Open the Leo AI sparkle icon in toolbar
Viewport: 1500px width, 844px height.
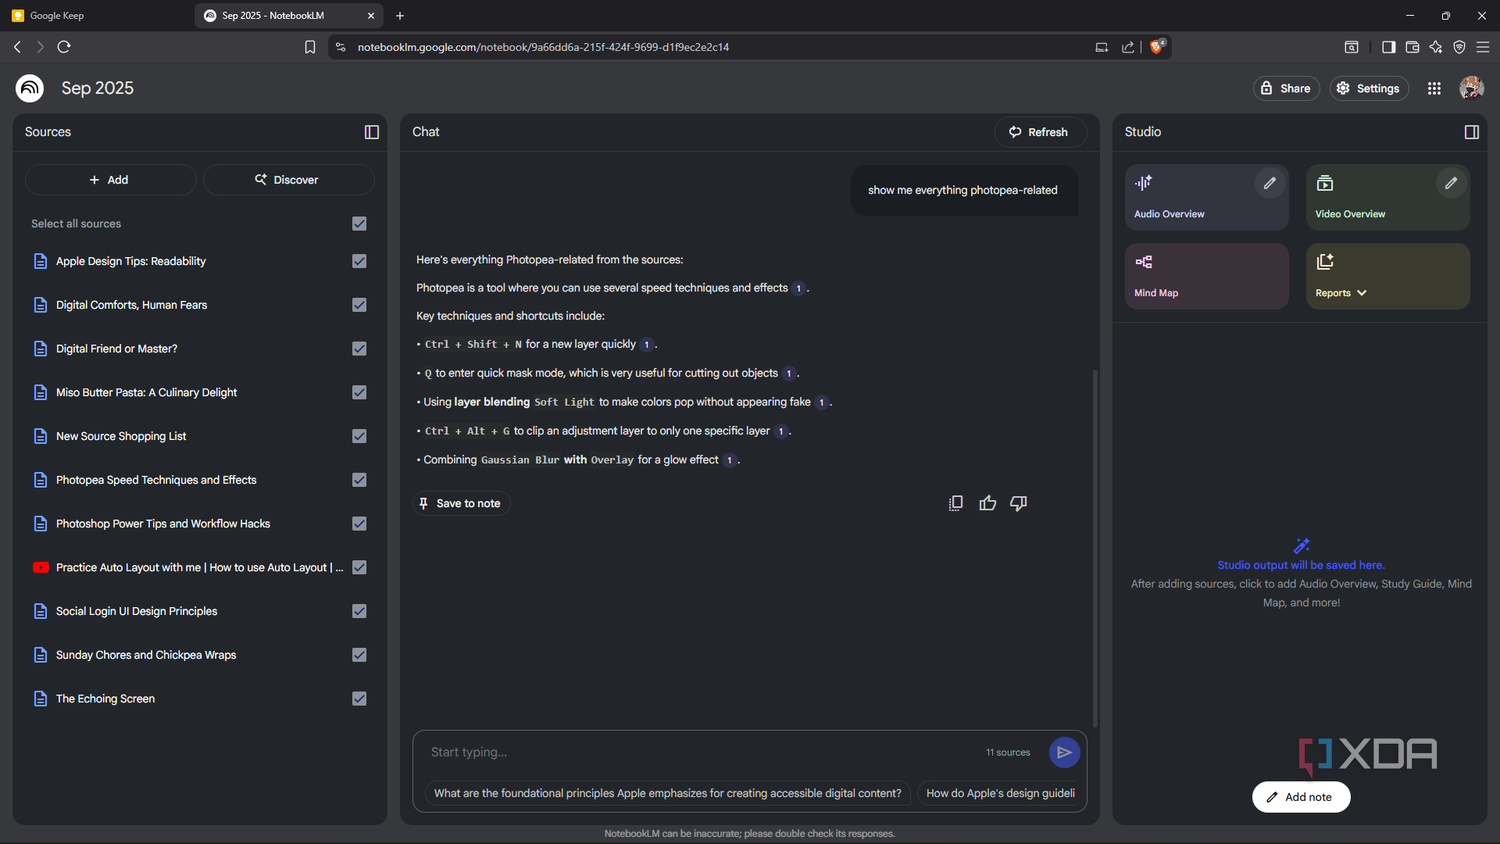pyautogui.click(x=1436, y=47)
